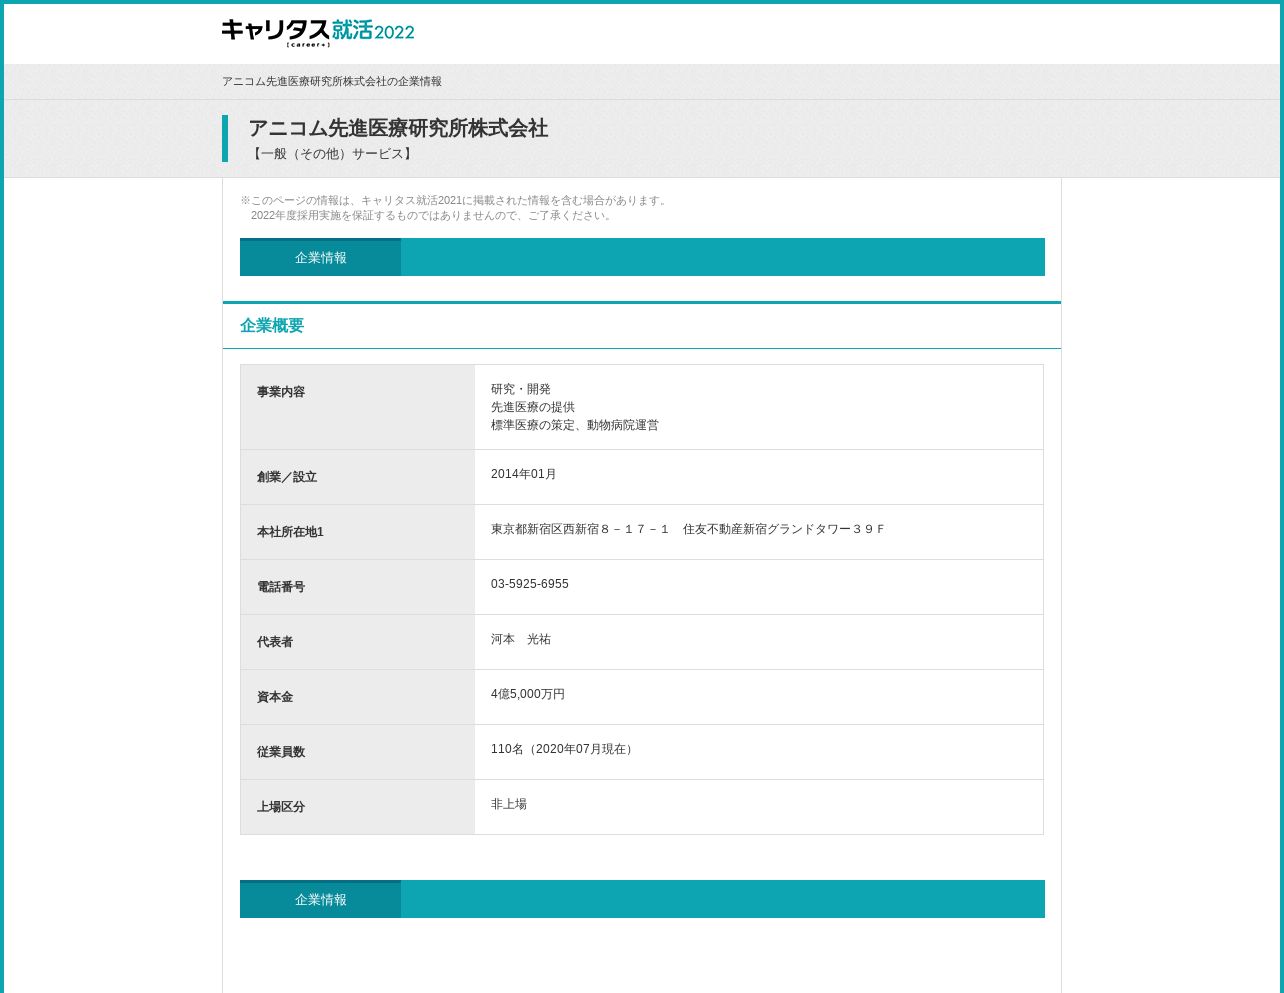This screenshot has height=993, width=1284.
Task: Click the キャリタス就活2022 logo
Action: pos(318,32)
